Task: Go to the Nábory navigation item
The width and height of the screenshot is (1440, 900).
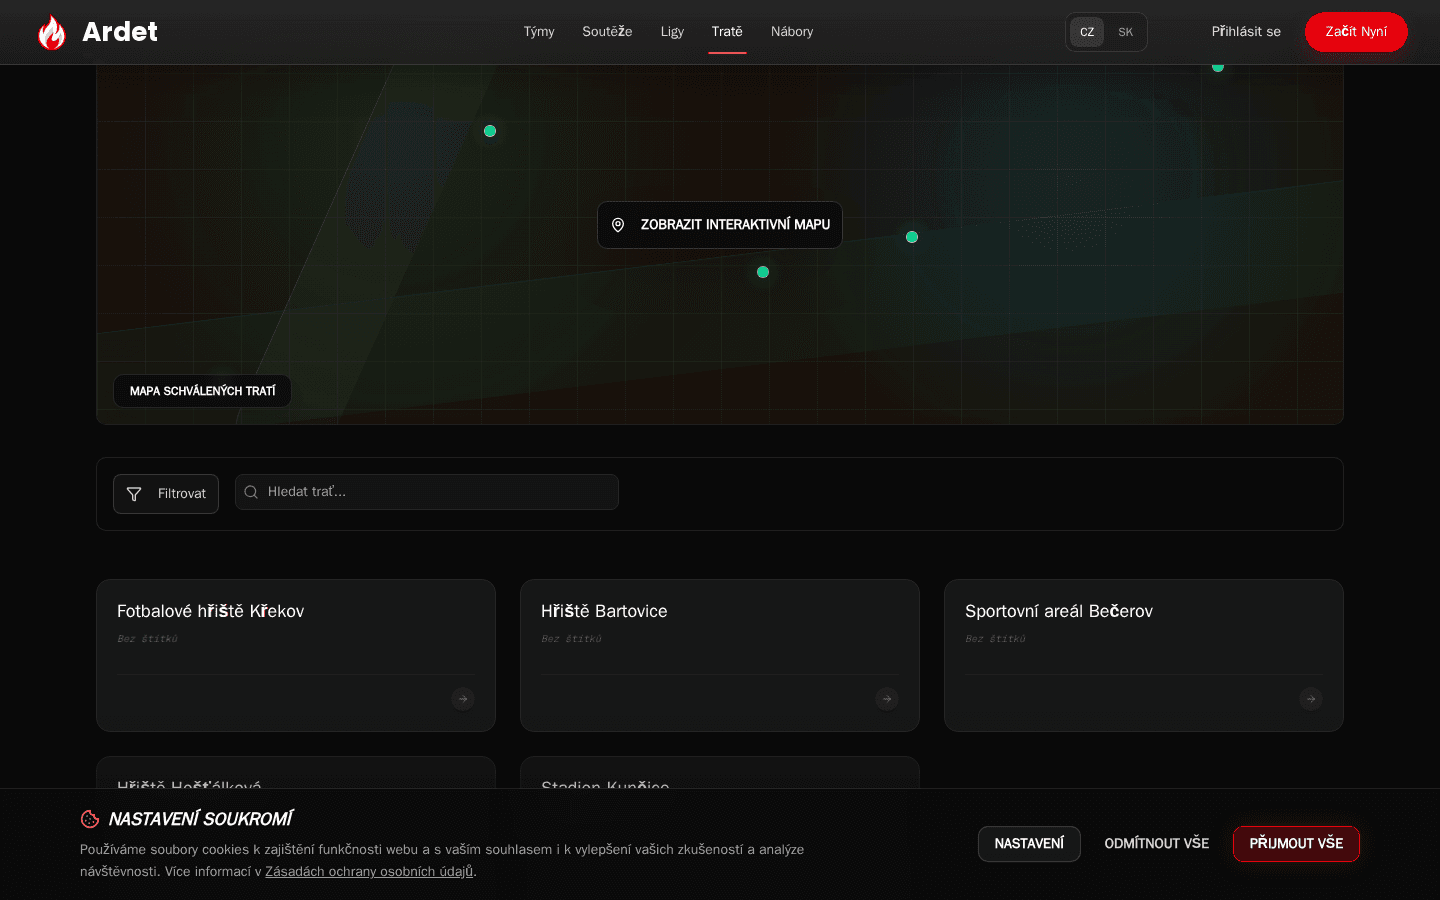Action: pyautogui.click(x=792, y=32)
